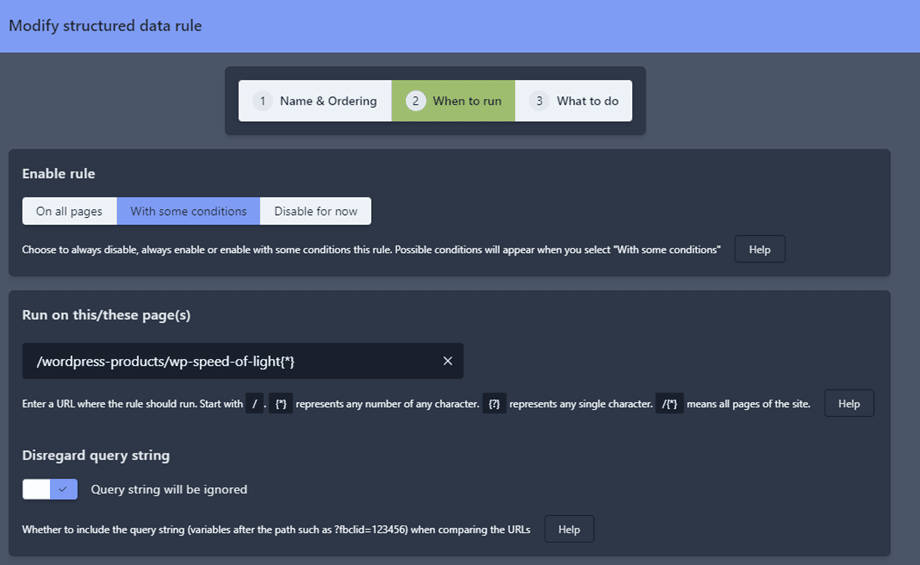The image size is (920, 565).
Task: Click the {?} single character code tag
Action: point(493,404)
